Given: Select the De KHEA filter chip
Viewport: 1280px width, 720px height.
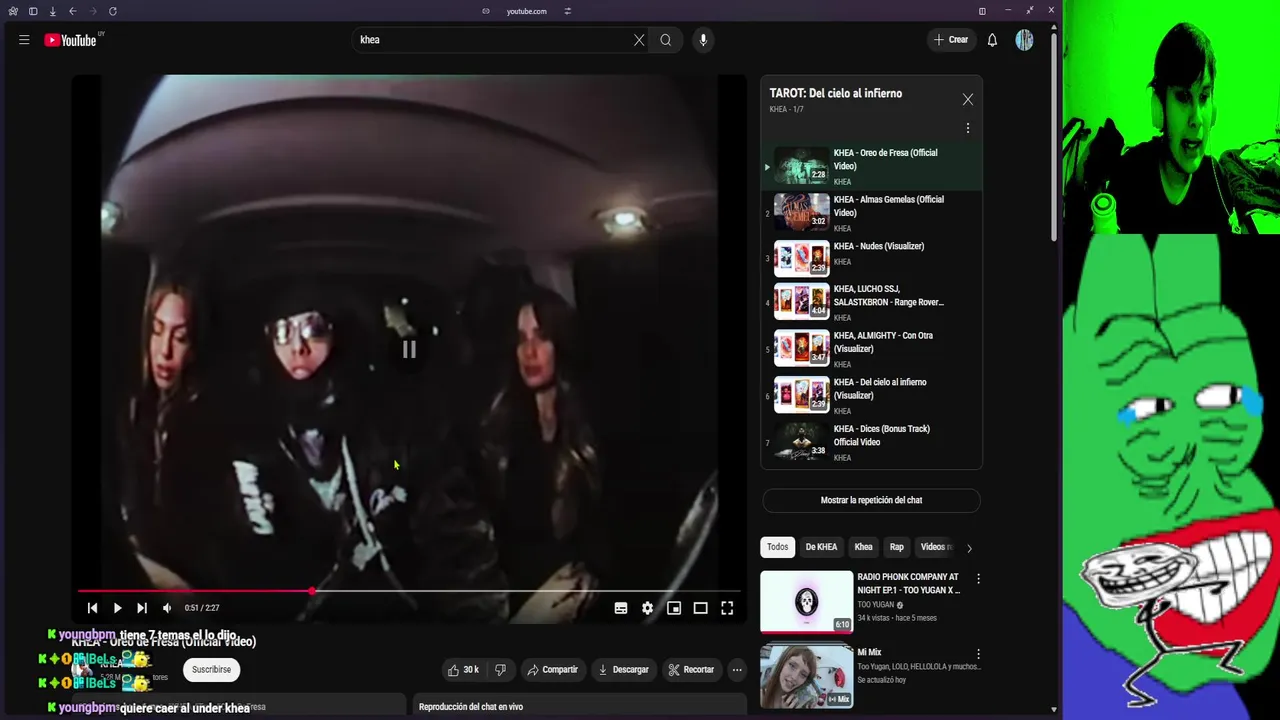Looking at the screenshot, I should click(x=821, y=547).
